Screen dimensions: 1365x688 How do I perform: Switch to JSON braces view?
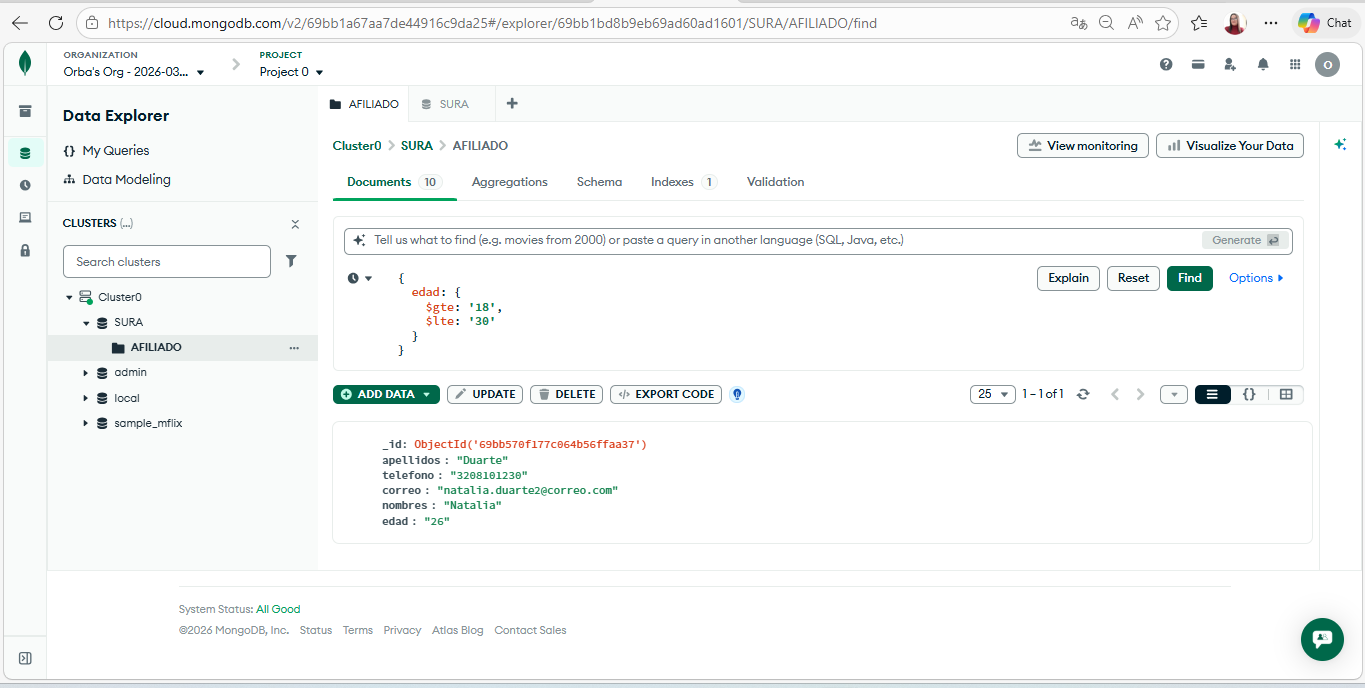click(1249, 394)
